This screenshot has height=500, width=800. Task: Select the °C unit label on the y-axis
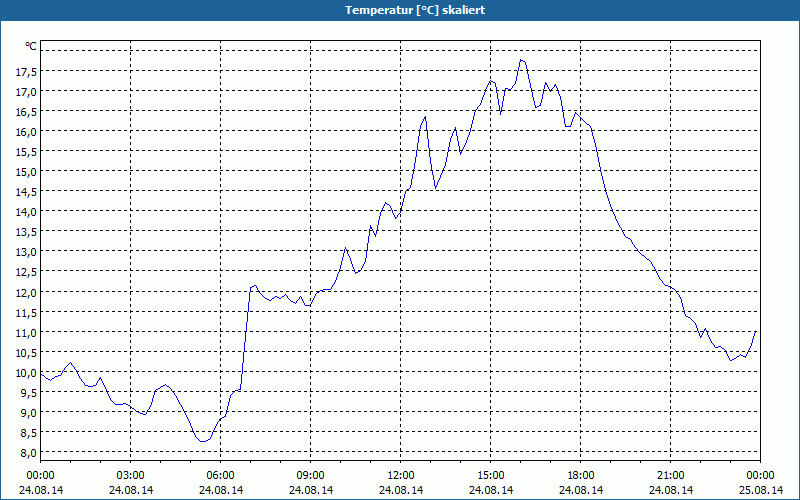(31, 46)
